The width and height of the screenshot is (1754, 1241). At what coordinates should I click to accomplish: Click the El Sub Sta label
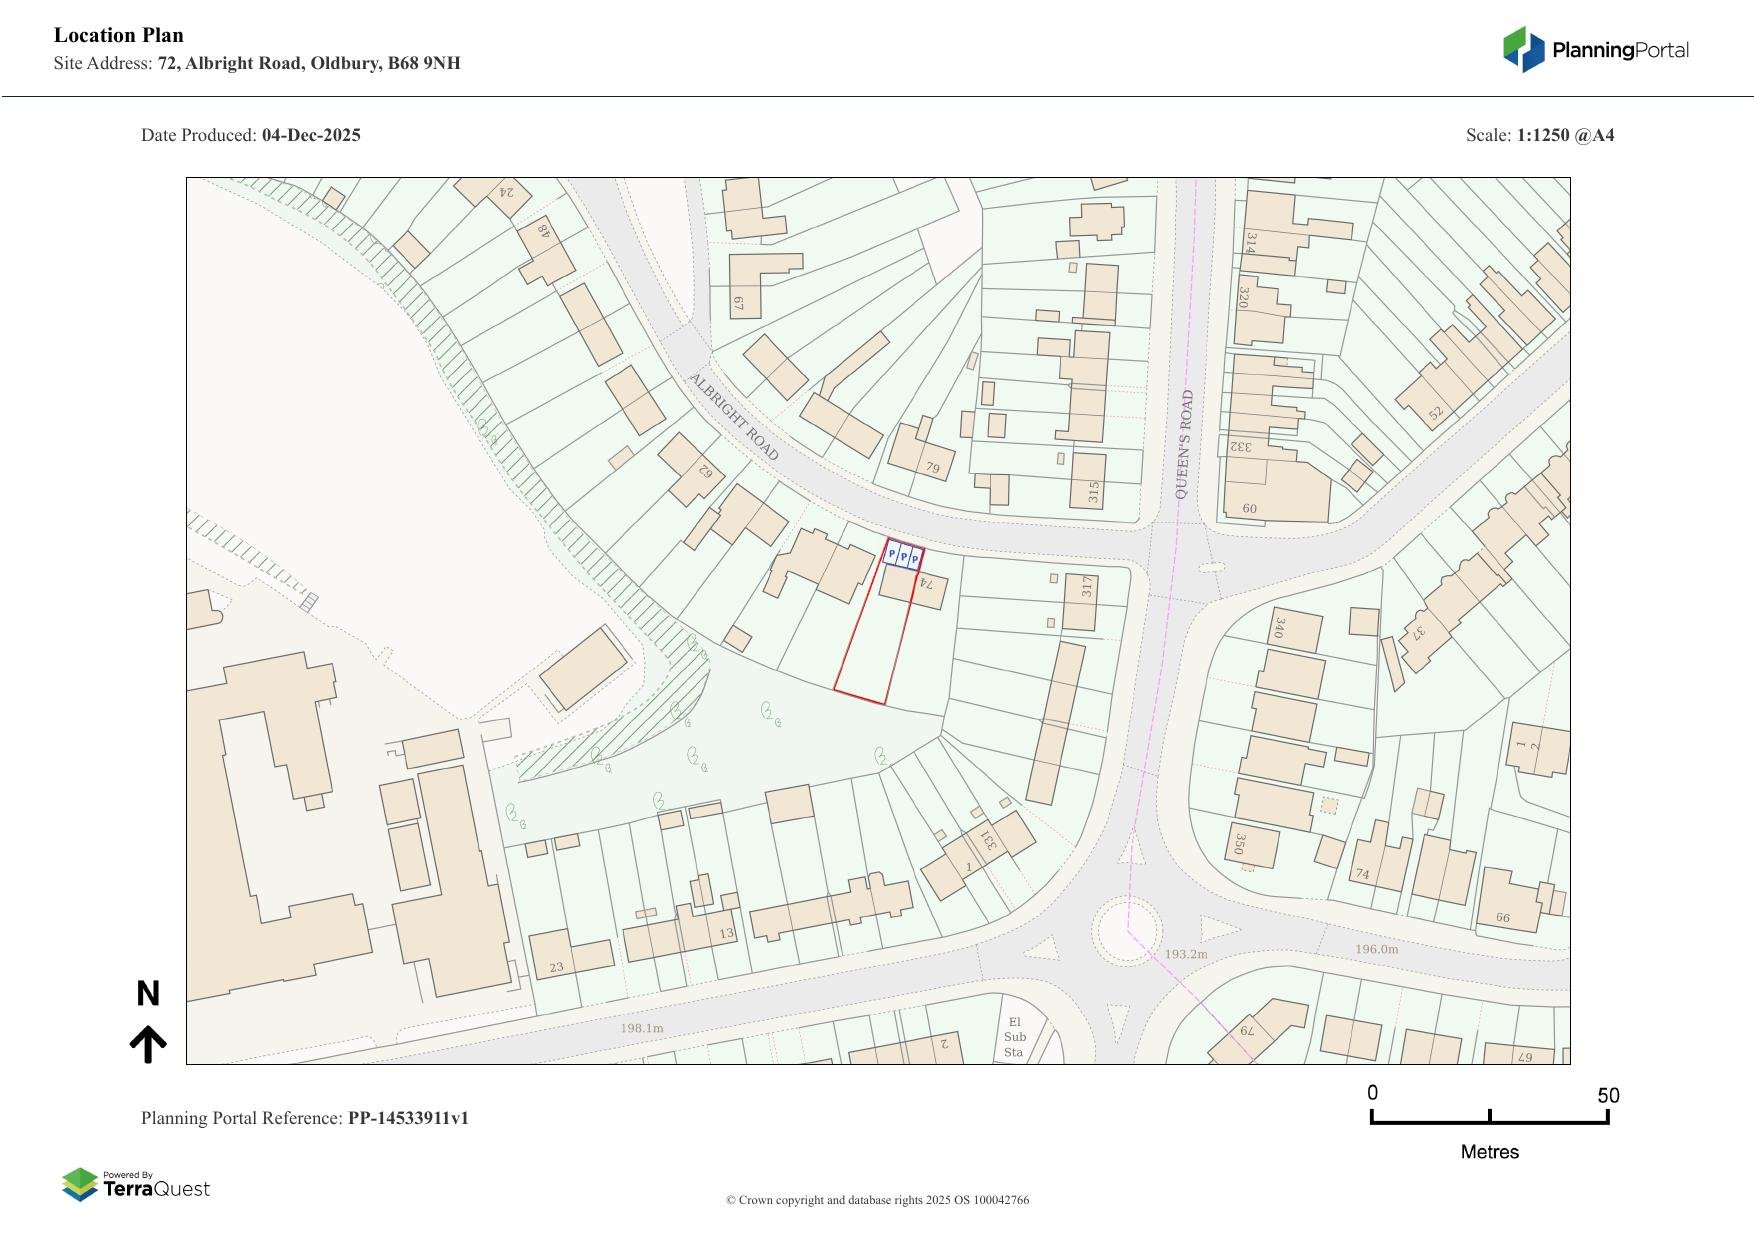tap(1014, 1036)
